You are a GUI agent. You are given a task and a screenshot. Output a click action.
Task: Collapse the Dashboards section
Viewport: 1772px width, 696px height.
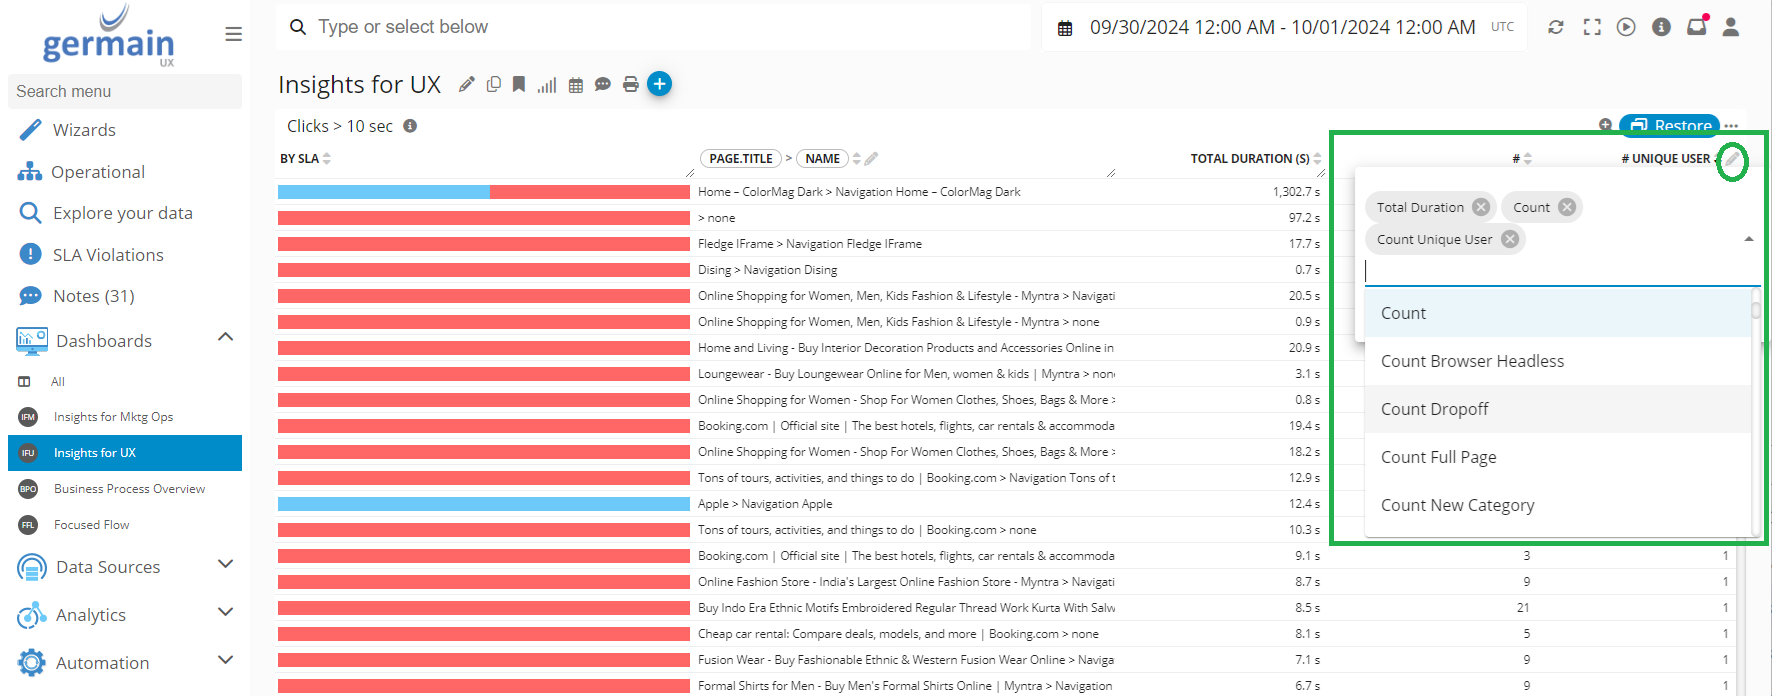pyautogui.click(x=226, y=338)
